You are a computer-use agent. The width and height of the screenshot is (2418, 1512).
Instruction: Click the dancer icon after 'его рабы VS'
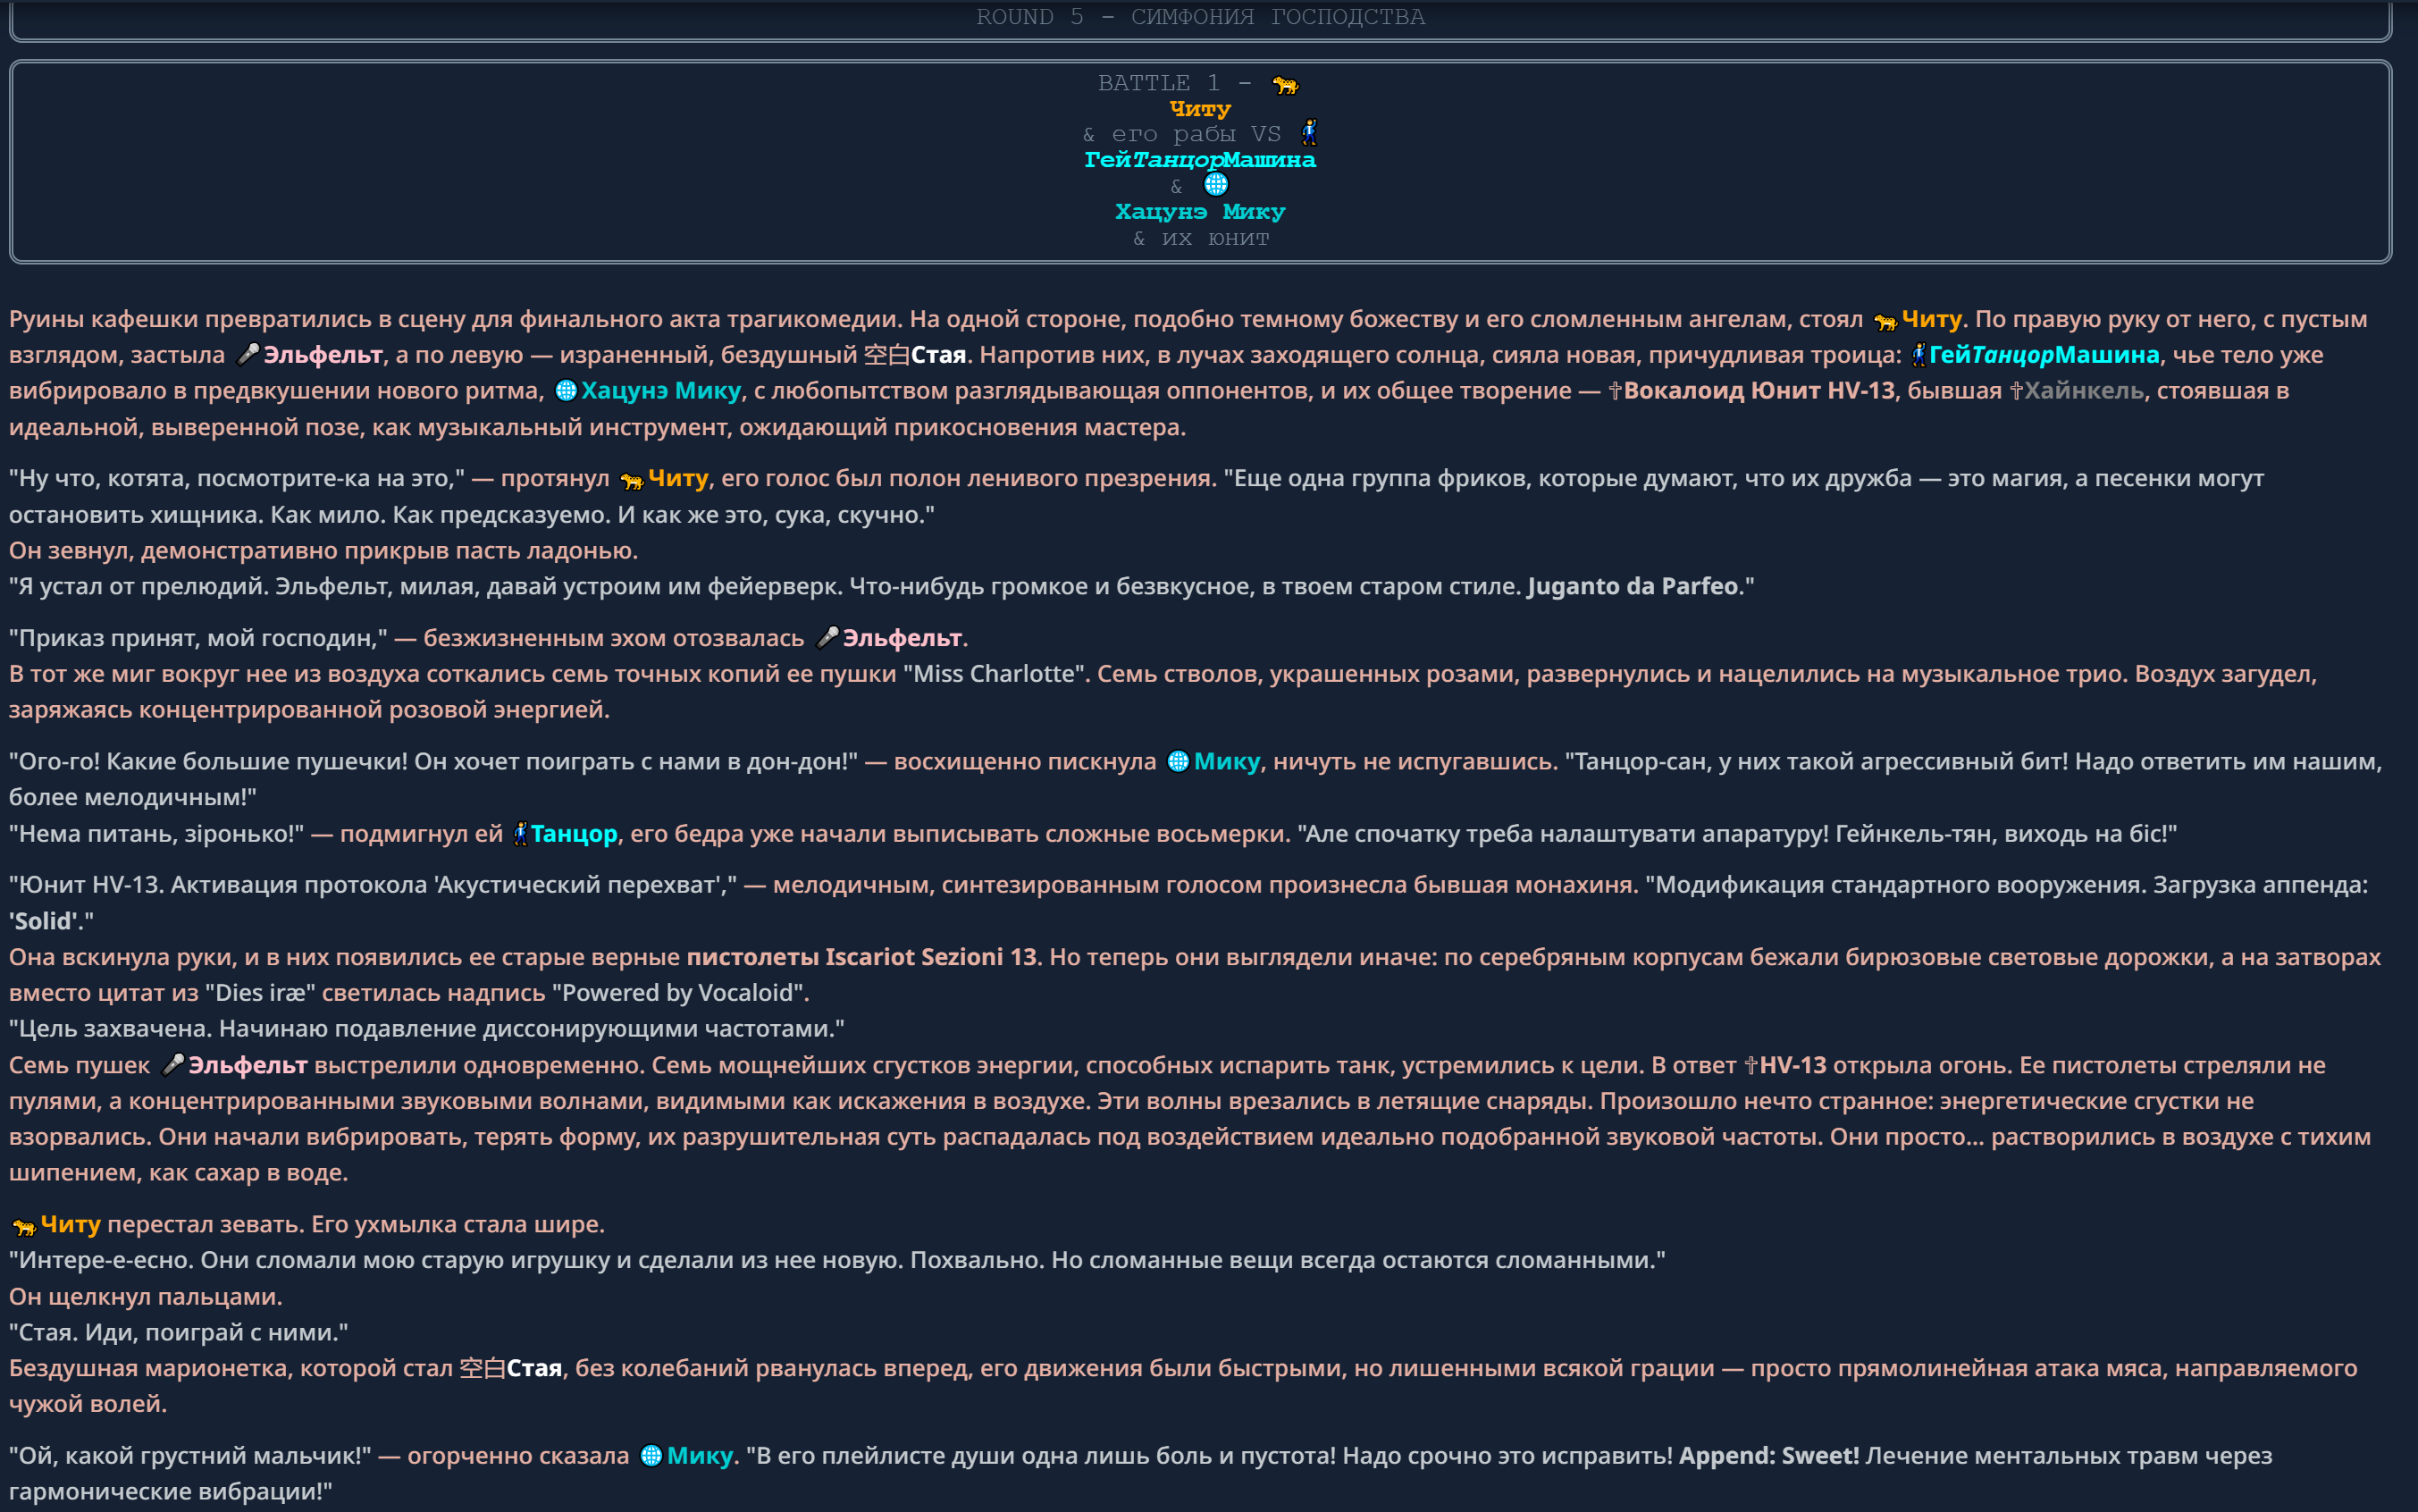1309,133
